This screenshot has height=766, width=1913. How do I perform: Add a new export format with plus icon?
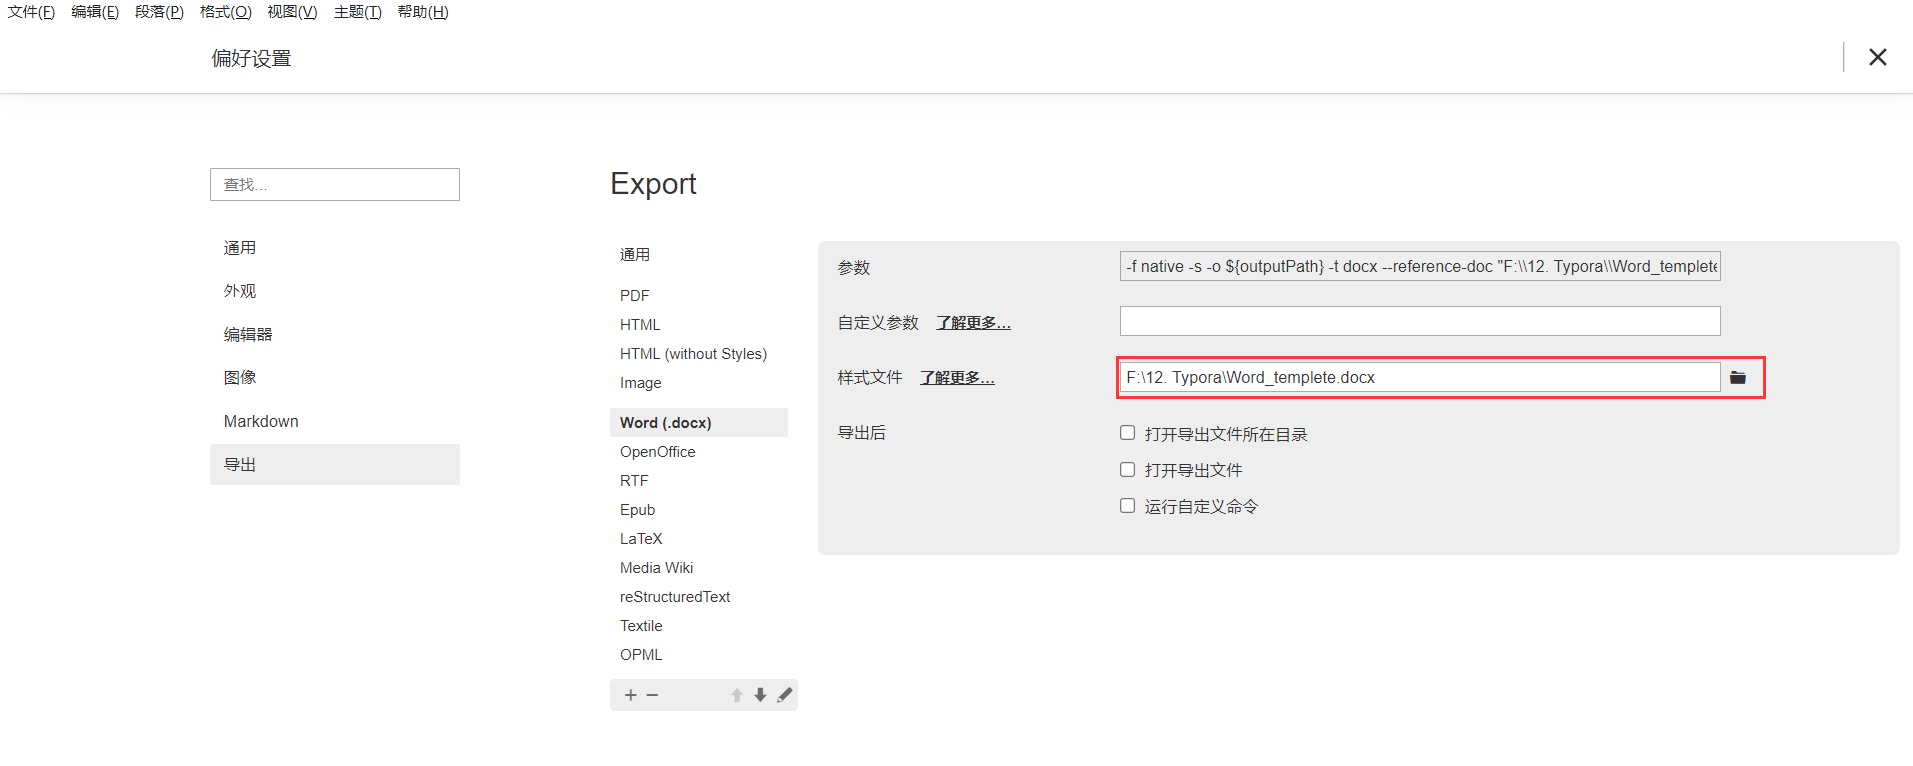pyautogui.click(x=630, y=695)
